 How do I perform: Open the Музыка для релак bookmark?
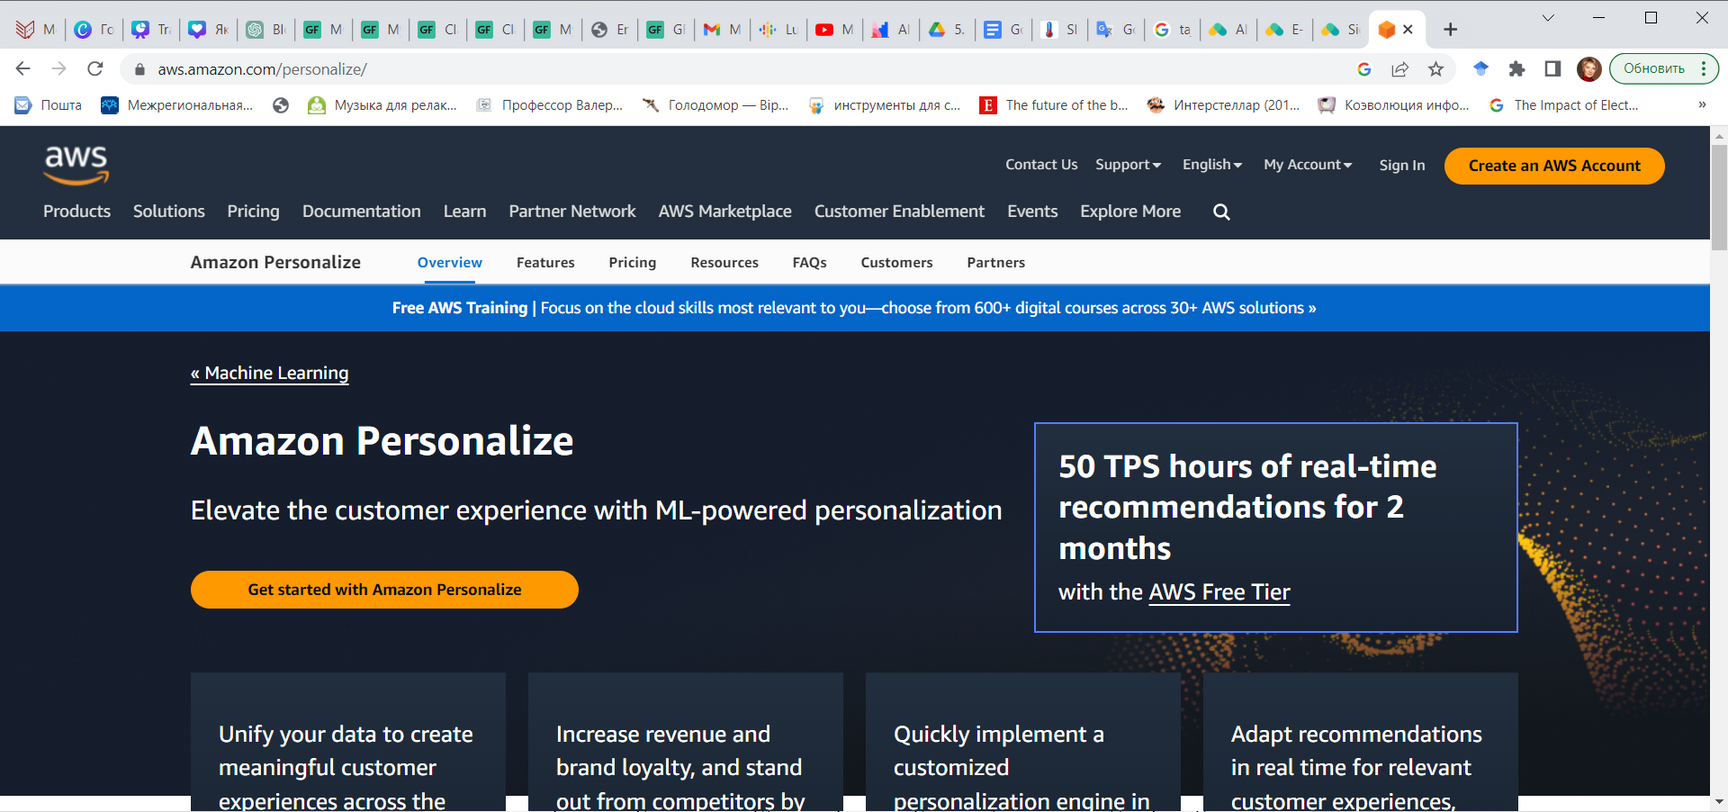382,105
